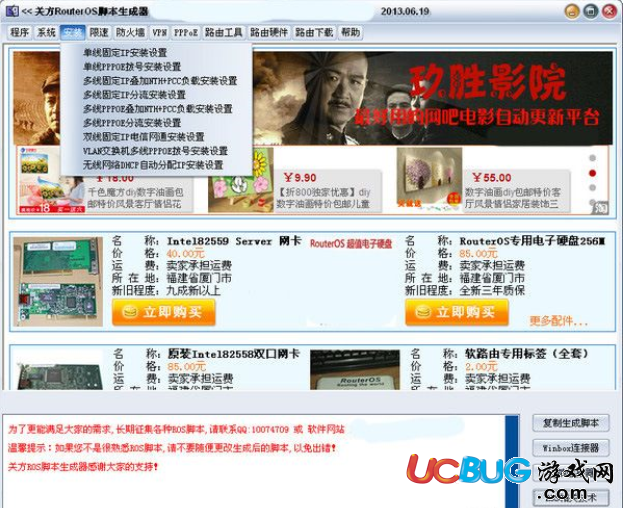Choose 多线PPPOE叠加NTH+PCC负载安装设置
Image resolution: width=623 pixels, height=508 pixels.
[x=157, y=108]
